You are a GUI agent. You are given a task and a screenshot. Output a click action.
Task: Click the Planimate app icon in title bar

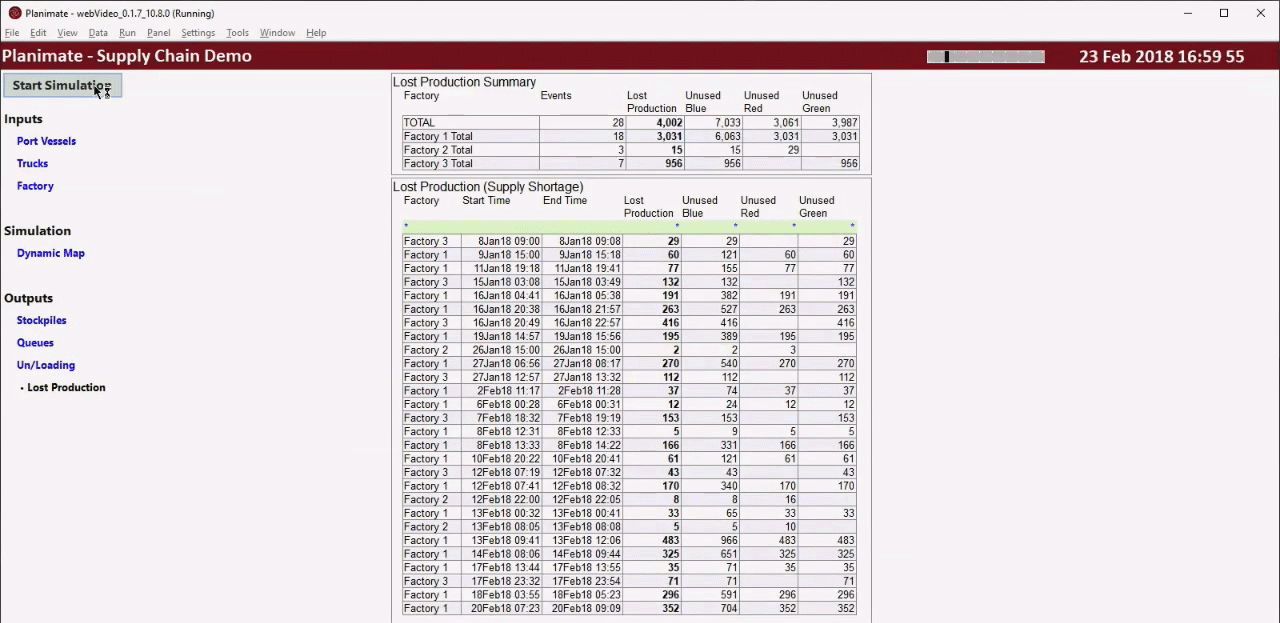pos(14,13)
